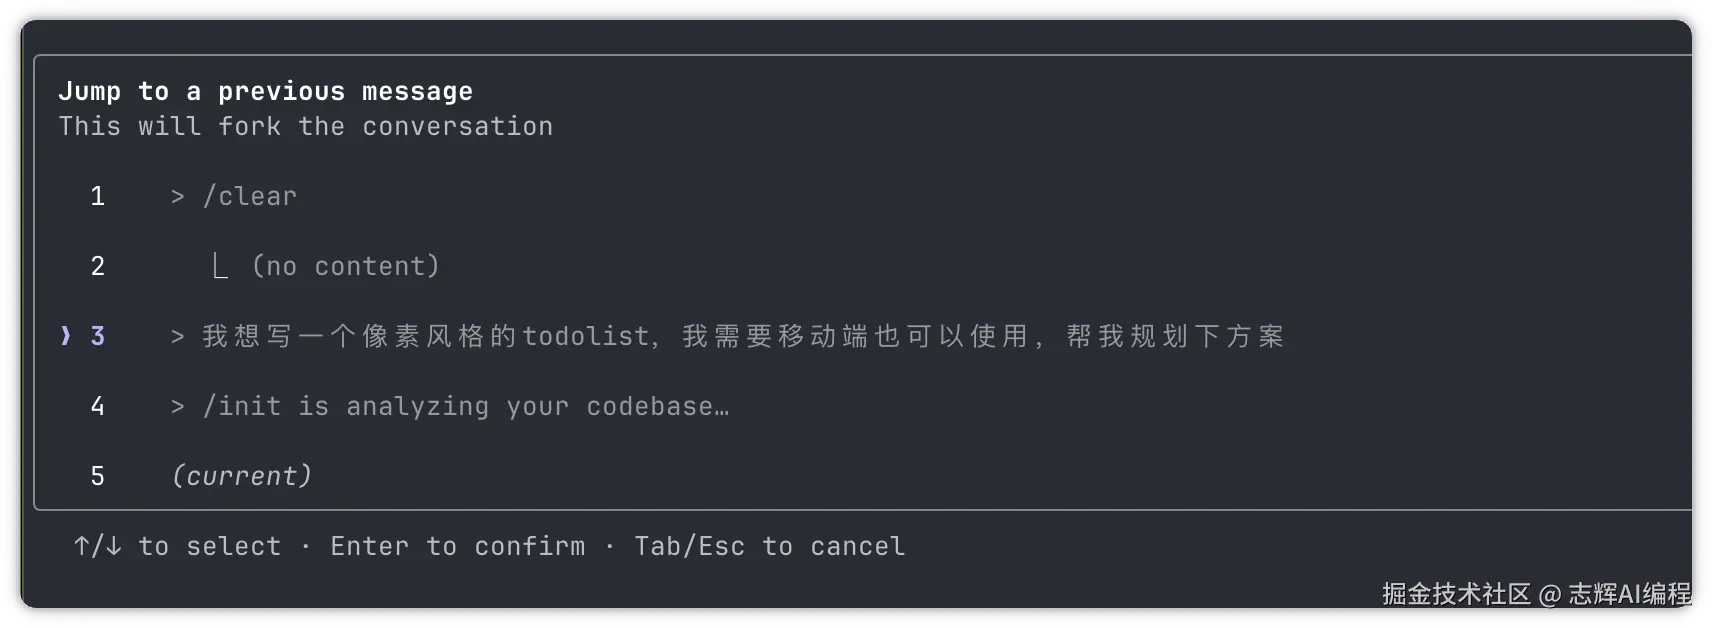
Task: Click the row number 5
Action: tap(97, 476)
